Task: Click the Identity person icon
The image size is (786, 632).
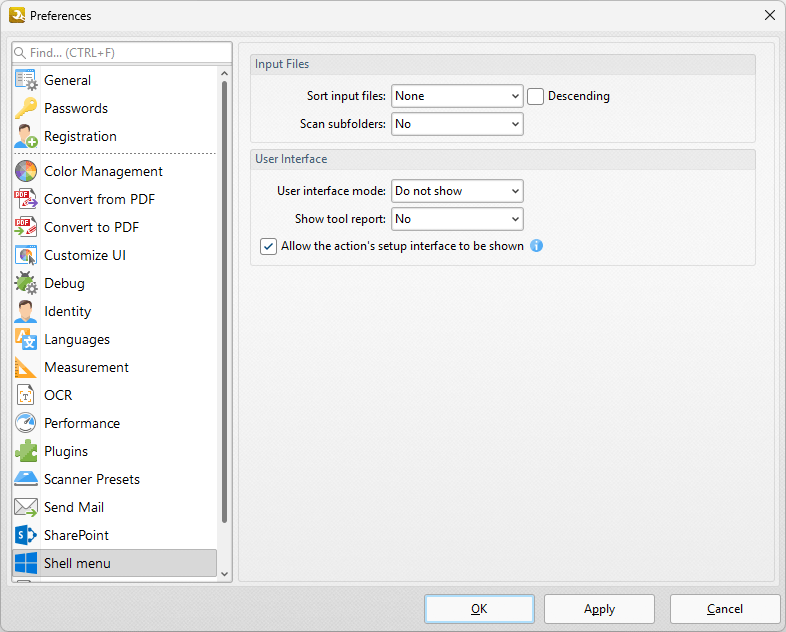Action: [x=26, y=312]
